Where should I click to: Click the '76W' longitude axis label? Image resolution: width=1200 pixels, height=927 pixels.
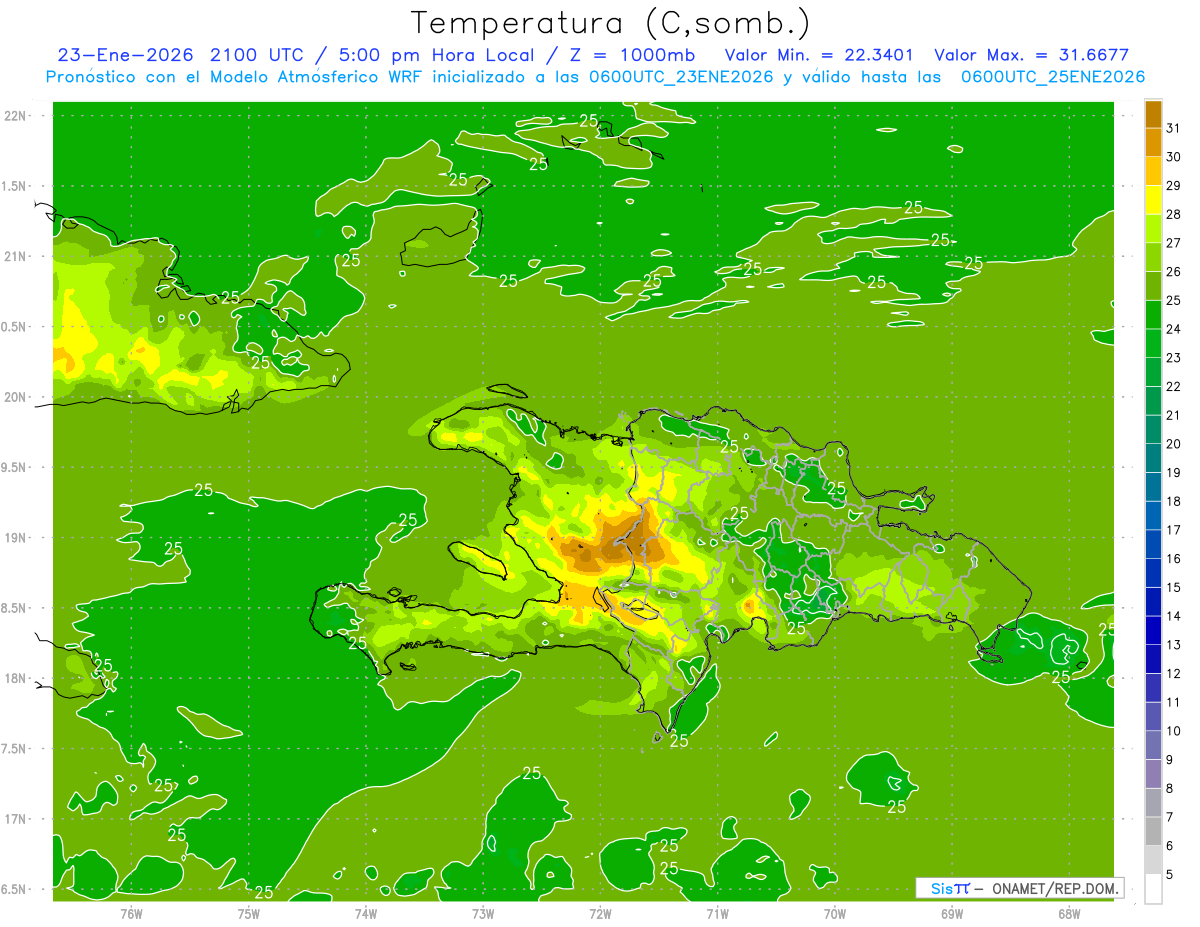coord(131,914)
